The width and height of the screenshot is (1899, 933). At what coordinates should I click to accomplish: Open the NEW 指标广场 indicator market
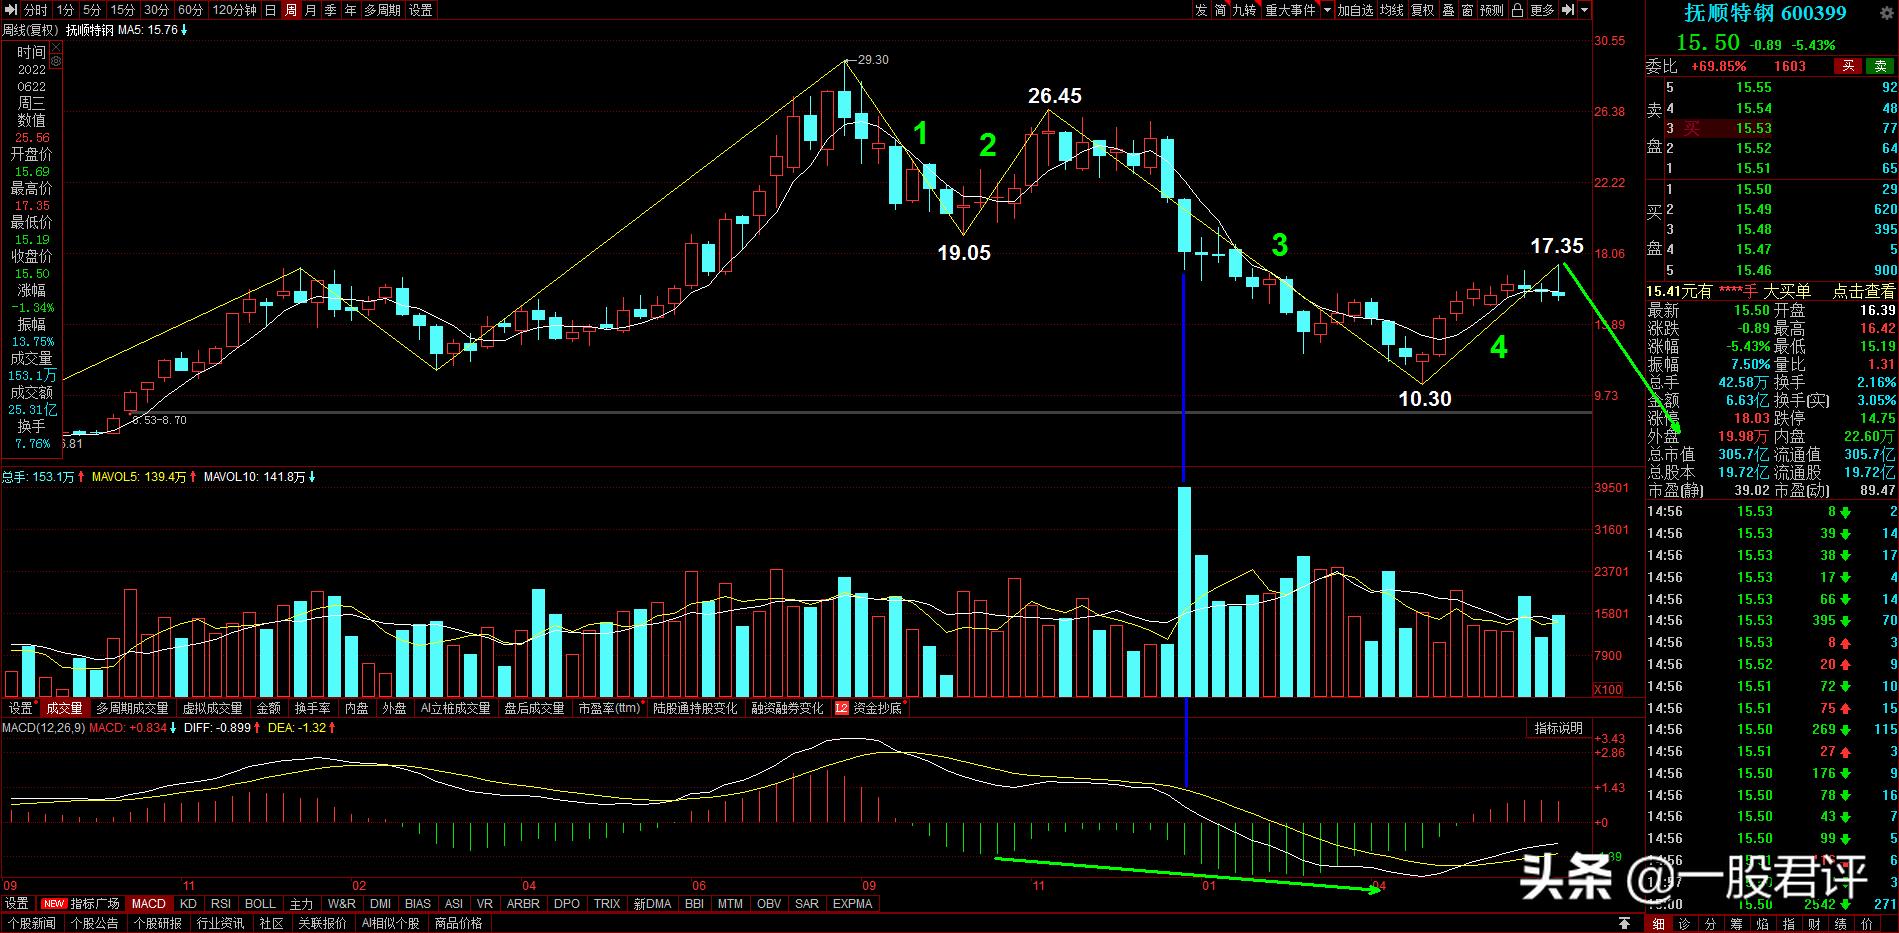(x=83, y=904)
